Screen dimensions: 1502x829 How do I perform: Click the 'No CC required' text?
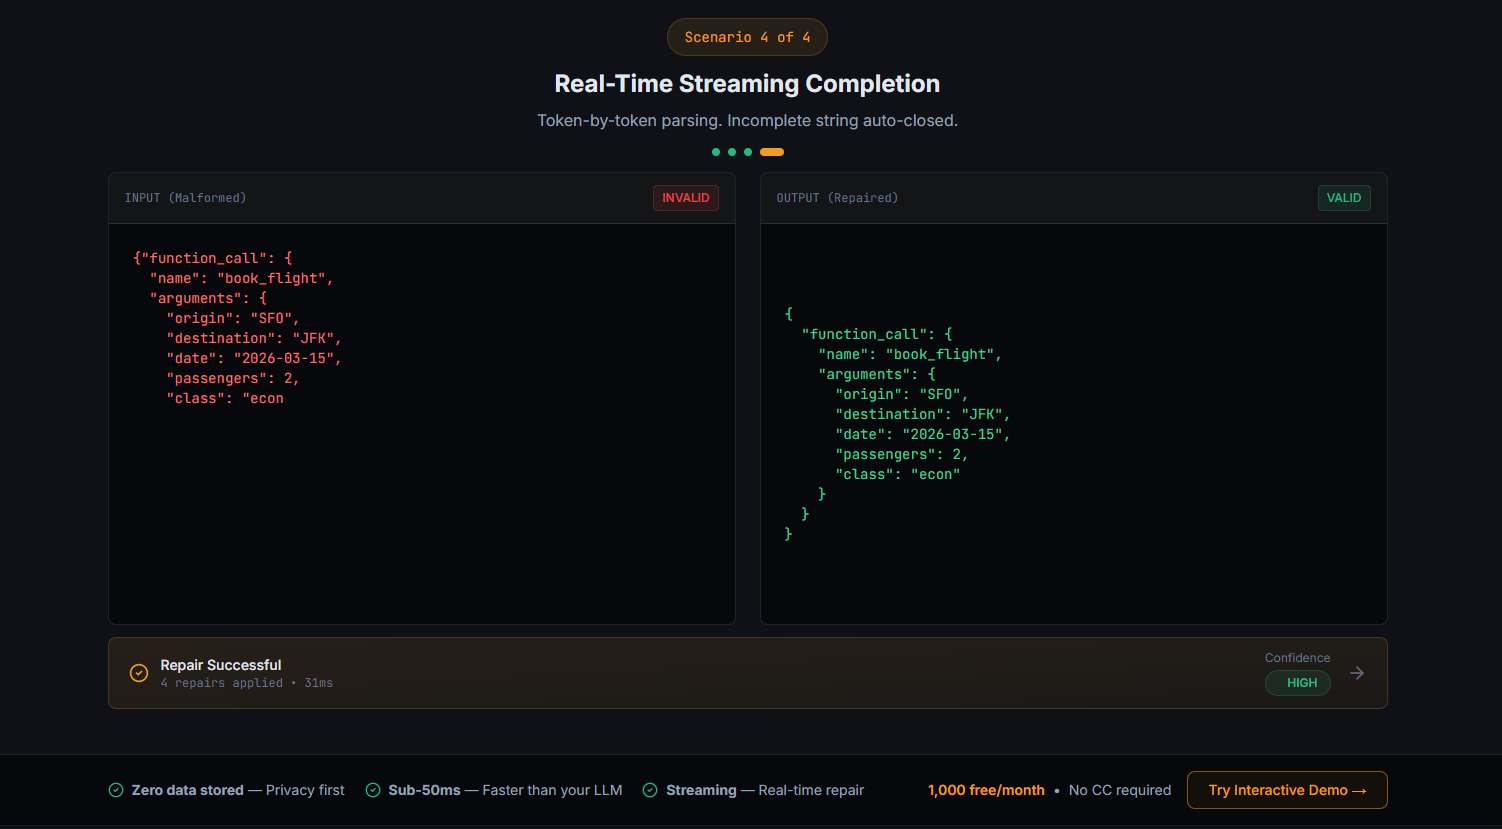pos(1120,790)
